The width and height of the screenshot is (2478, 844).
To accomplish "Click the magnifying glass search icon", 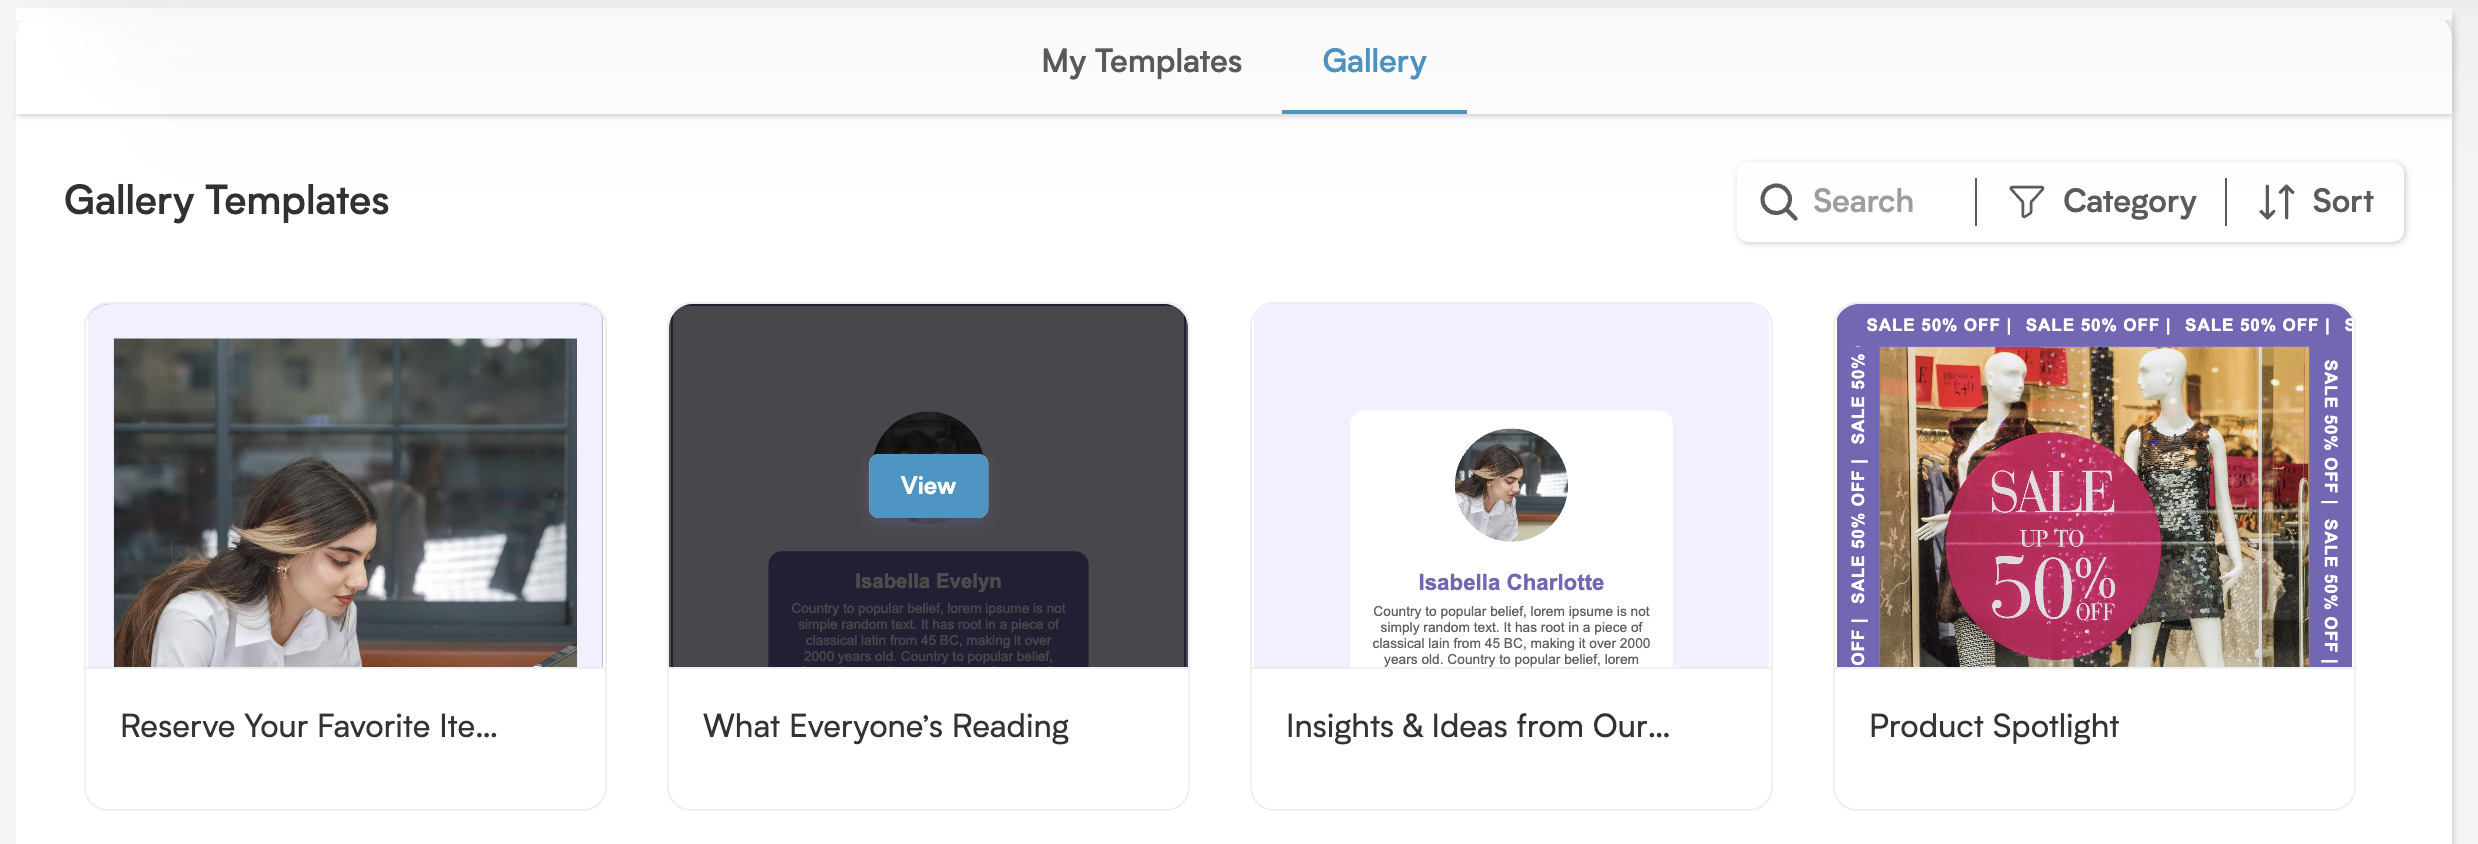I will [x=1778, y=201].
